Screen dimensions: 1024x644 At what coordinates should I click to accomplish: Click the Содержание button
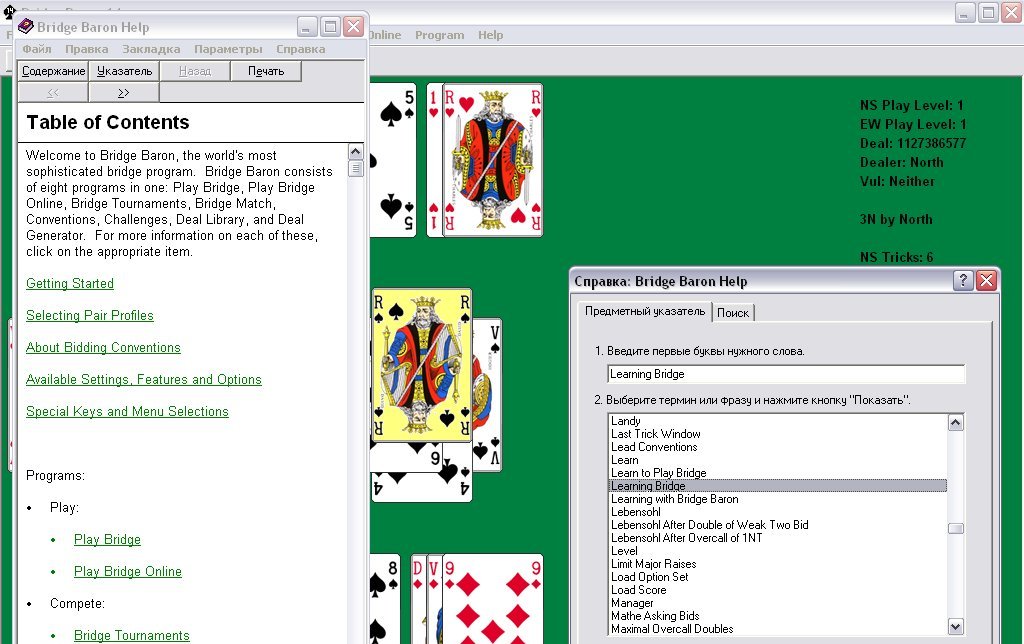(x=54, y=71)
